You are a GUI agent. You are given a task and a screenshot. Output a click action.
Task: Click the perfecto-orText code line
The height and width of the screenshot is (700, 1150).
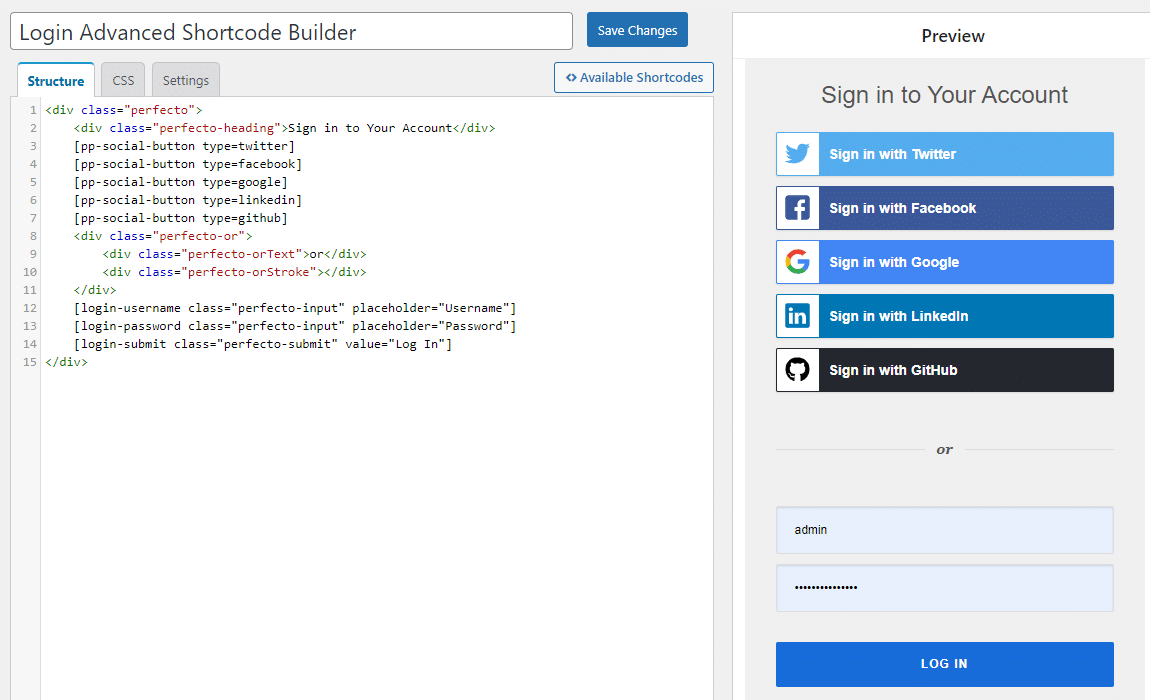click(234, 254)
